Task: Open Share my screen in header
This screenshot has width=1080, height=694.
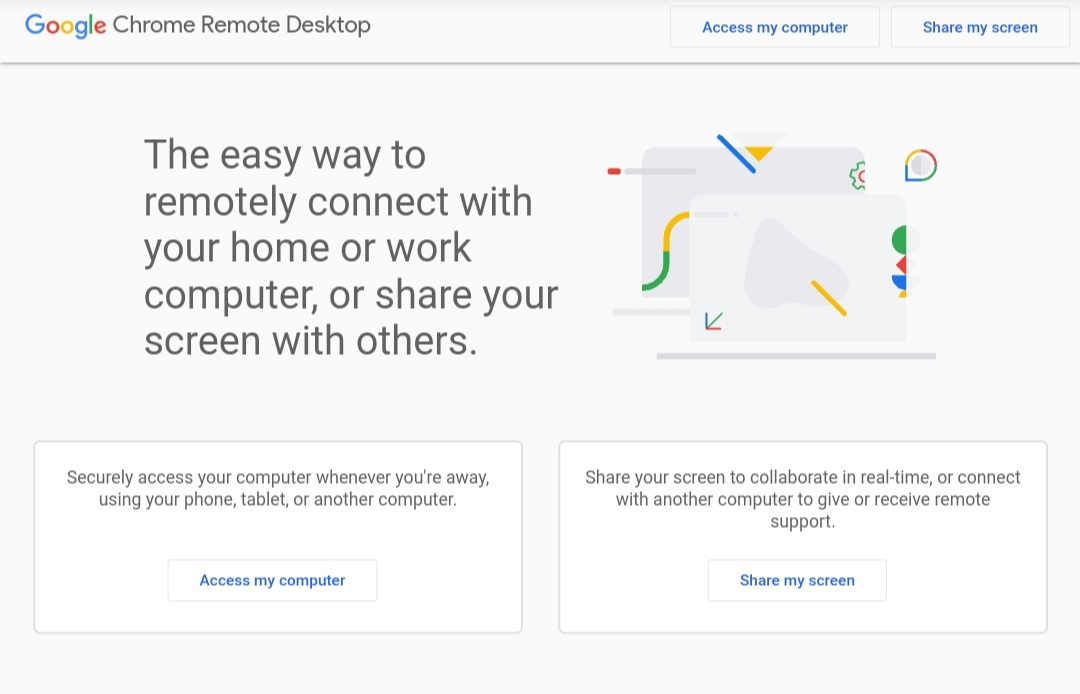Action: coord(980,28)
